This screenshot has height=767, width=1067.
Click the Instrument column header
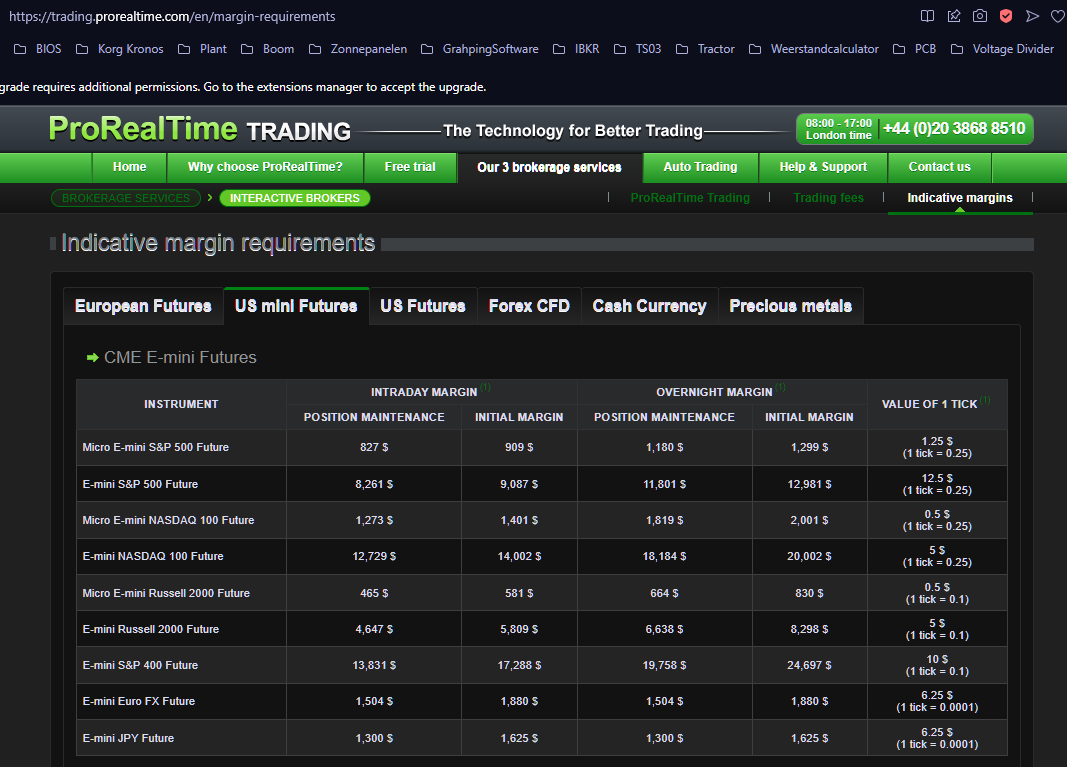tap(181, 404)
